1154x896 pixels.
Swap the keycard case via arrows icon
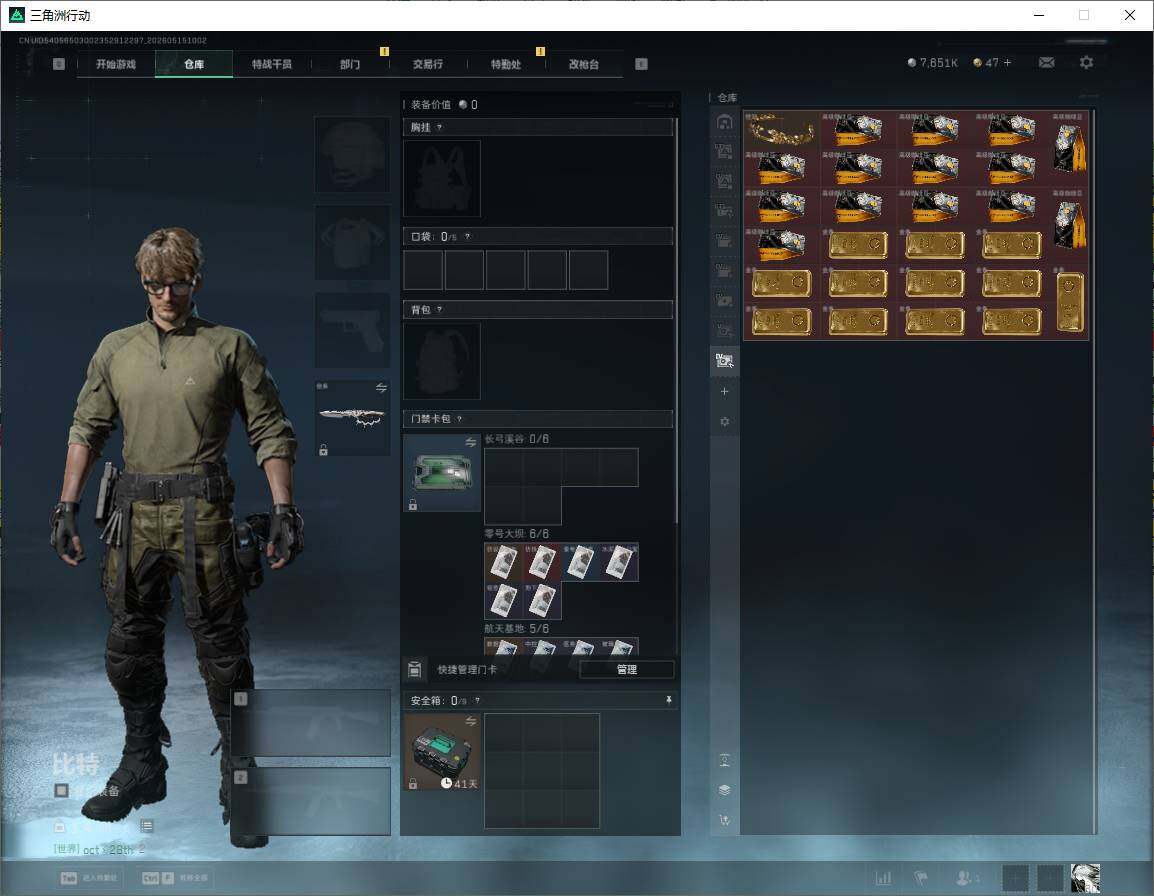click(470, 442)
